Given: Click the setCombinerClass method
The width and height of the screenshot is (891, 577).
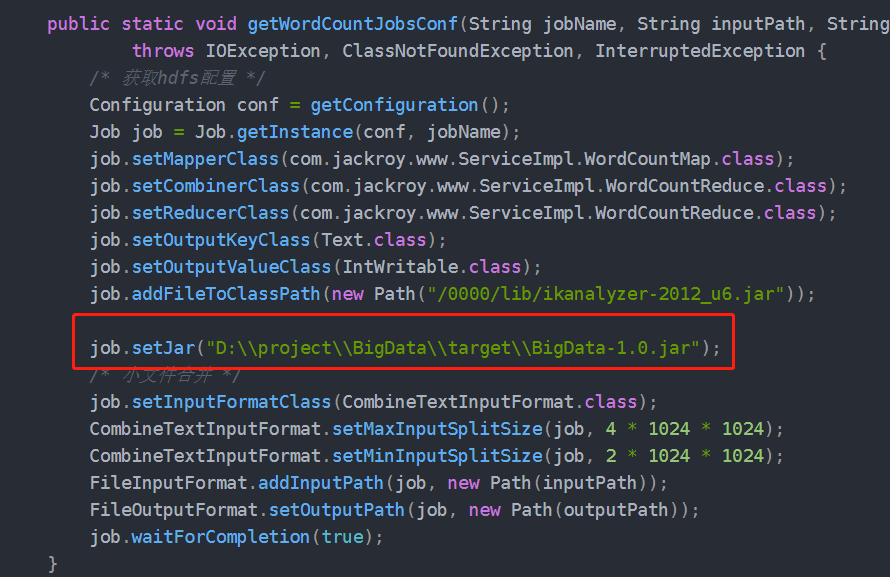Looking at the screenshot, I should 216,186.
